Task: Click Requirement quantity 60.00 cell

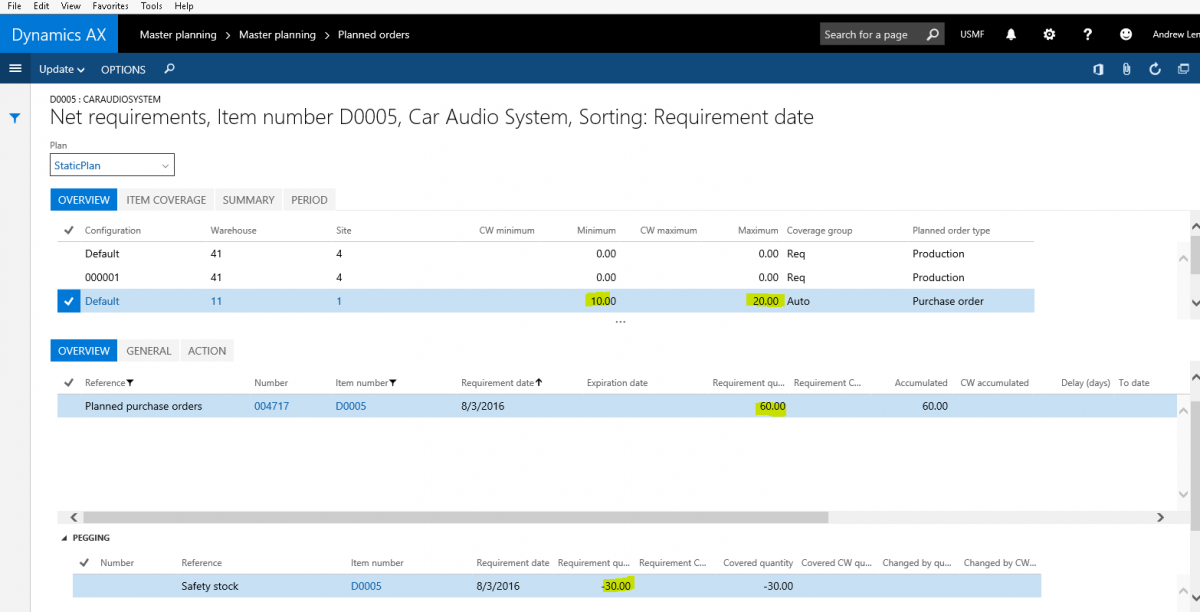Action: click(x=771, y=406)
